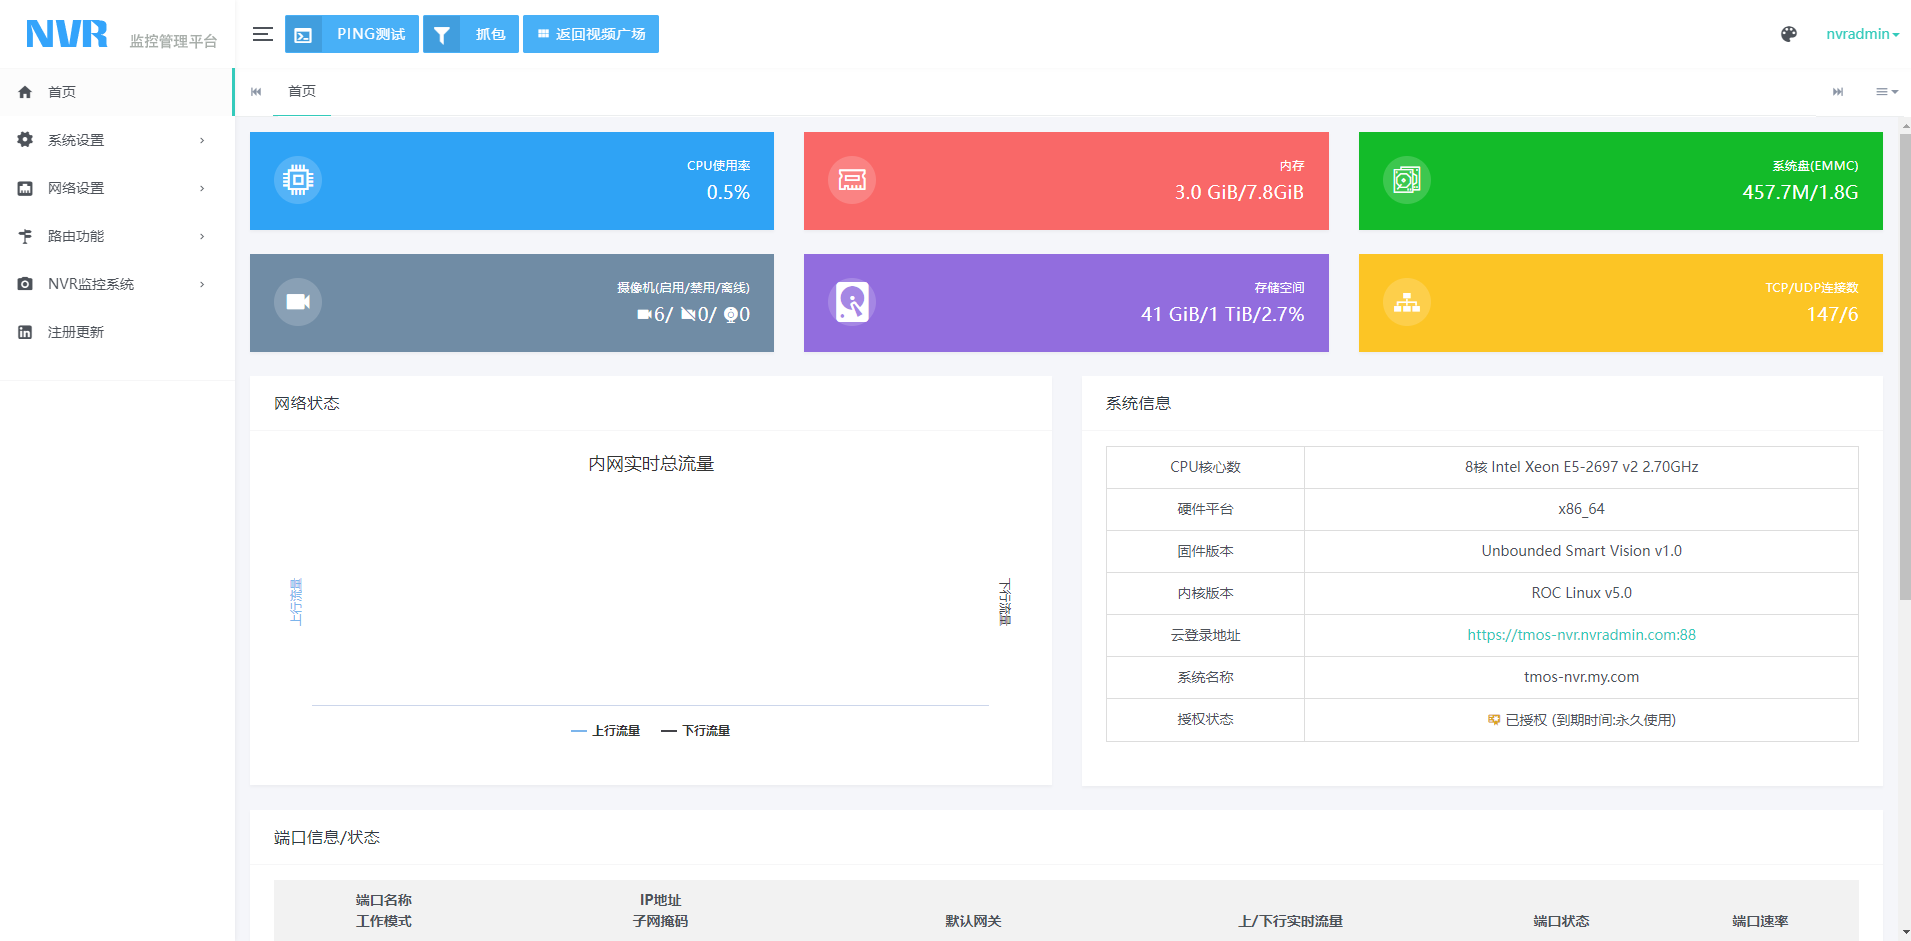Open the theme palette icon
This screenshot has width=1911, height=941.
pos(1788,34)
